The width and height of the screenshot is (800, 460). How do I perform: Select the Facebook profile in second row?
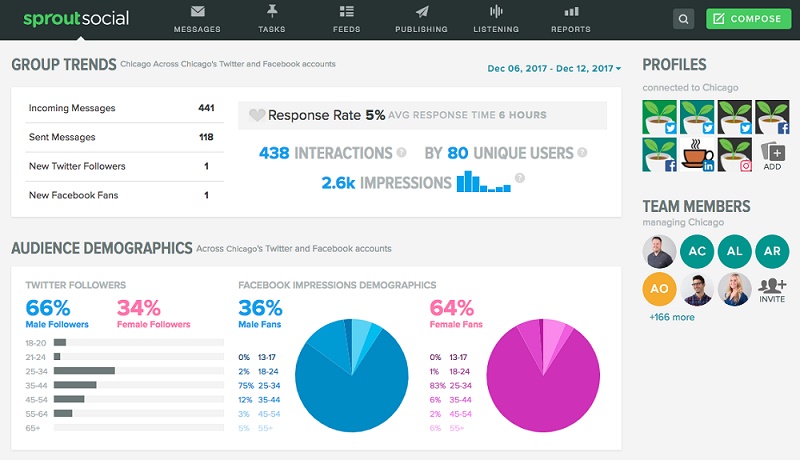659,155
